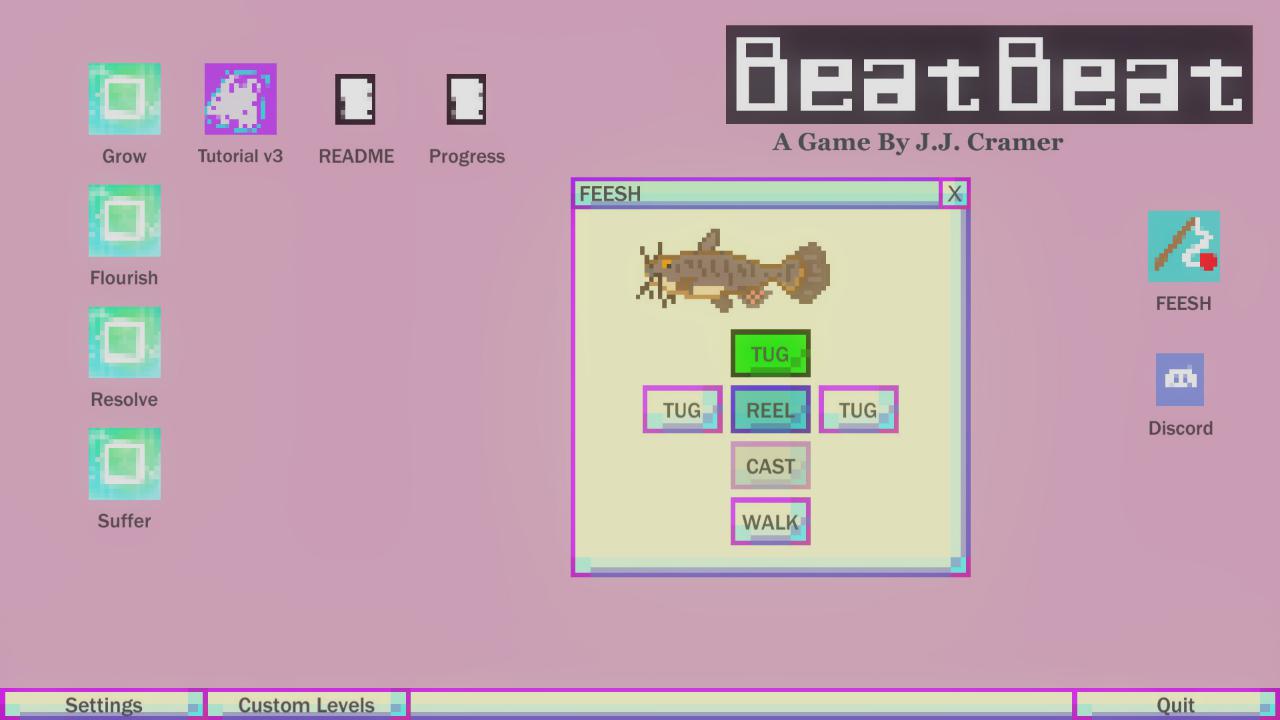Click the TUG button left of REEL
The width and height of the screenshot is (1280, 720).
(x=682, y=410)
